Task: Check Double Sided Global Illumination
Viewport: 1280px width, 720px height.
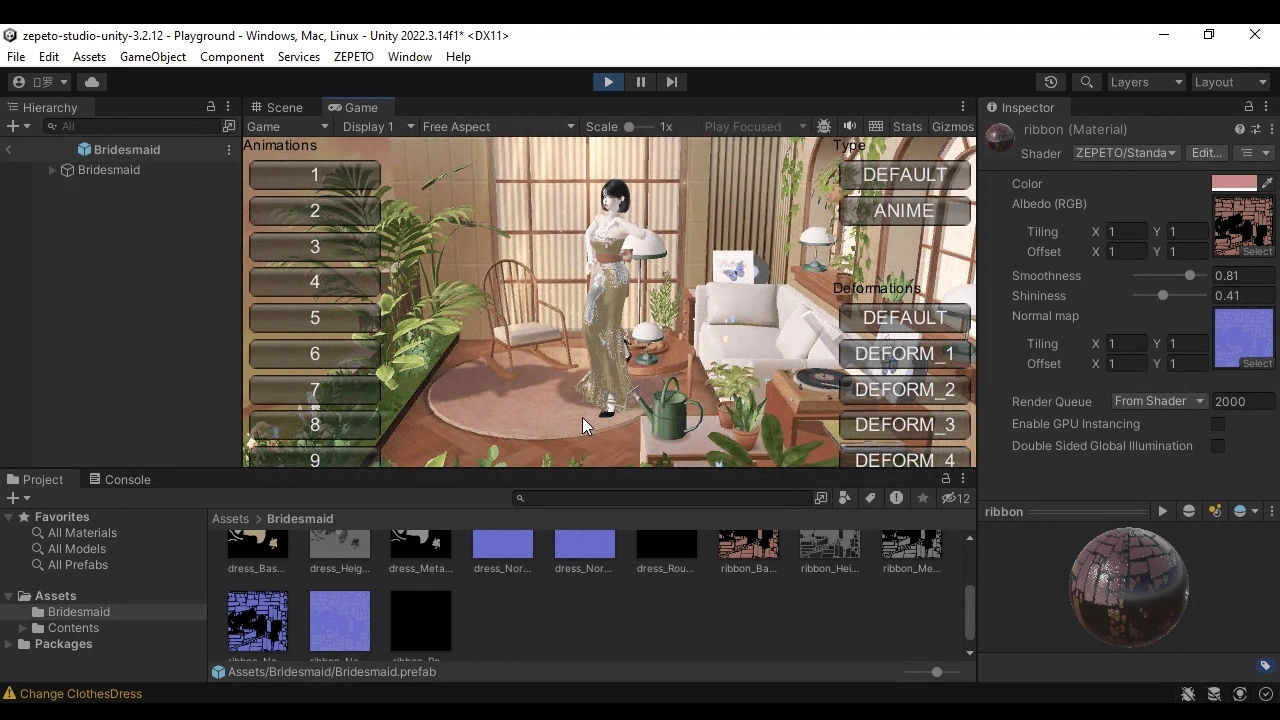Action: click(1218, 446)
